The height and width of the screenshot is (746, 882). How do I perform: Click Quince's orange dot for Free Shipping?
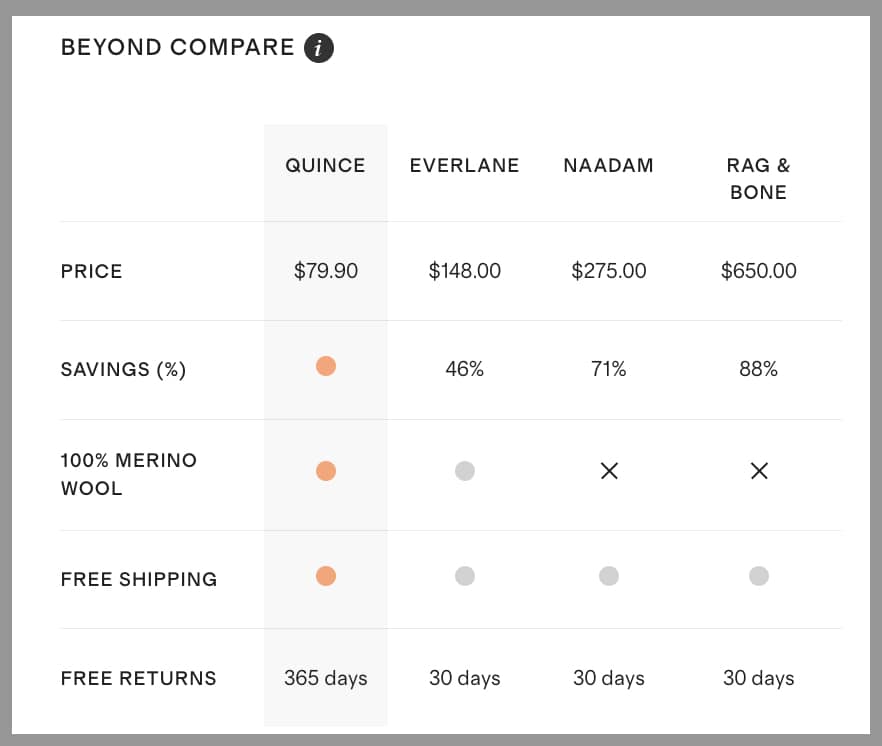pyautogui.click(x=326, y=576)
